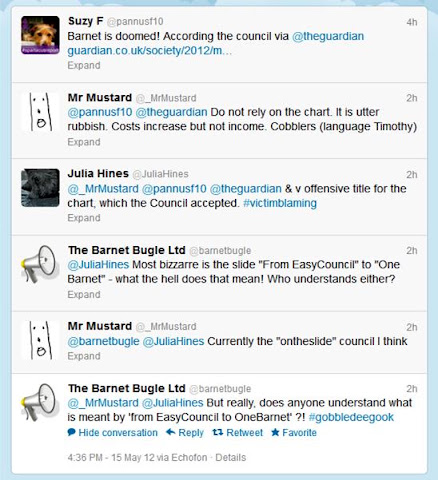Image resolution: width=438 pixels, height=480 pixels.
Task: Click the Retweet arrows icon
Action: pos(218,432)
